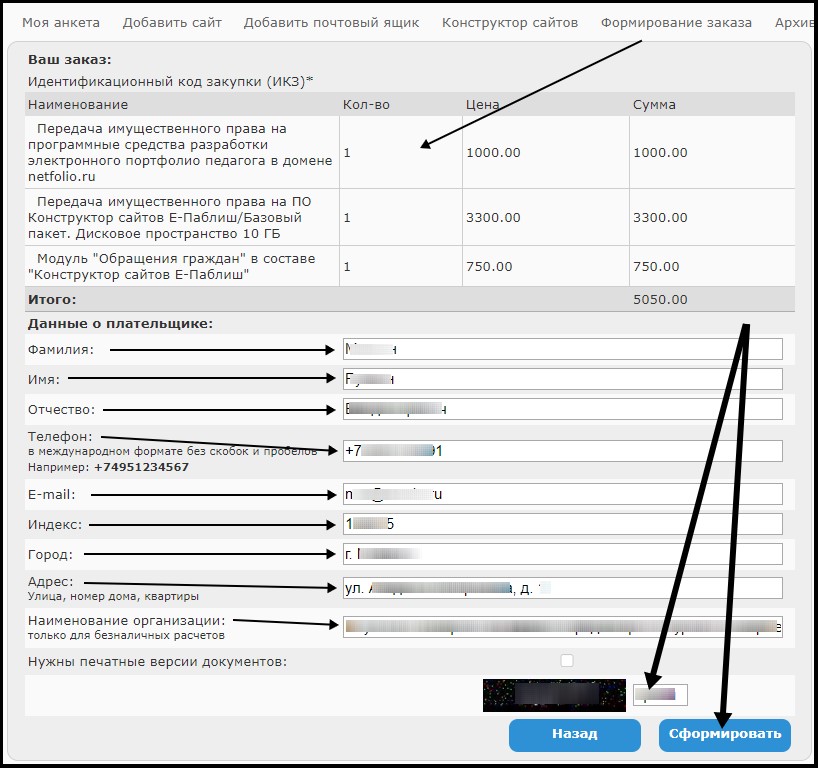Switch to Конструктор сайтов tab

click(x=509, y=22)
